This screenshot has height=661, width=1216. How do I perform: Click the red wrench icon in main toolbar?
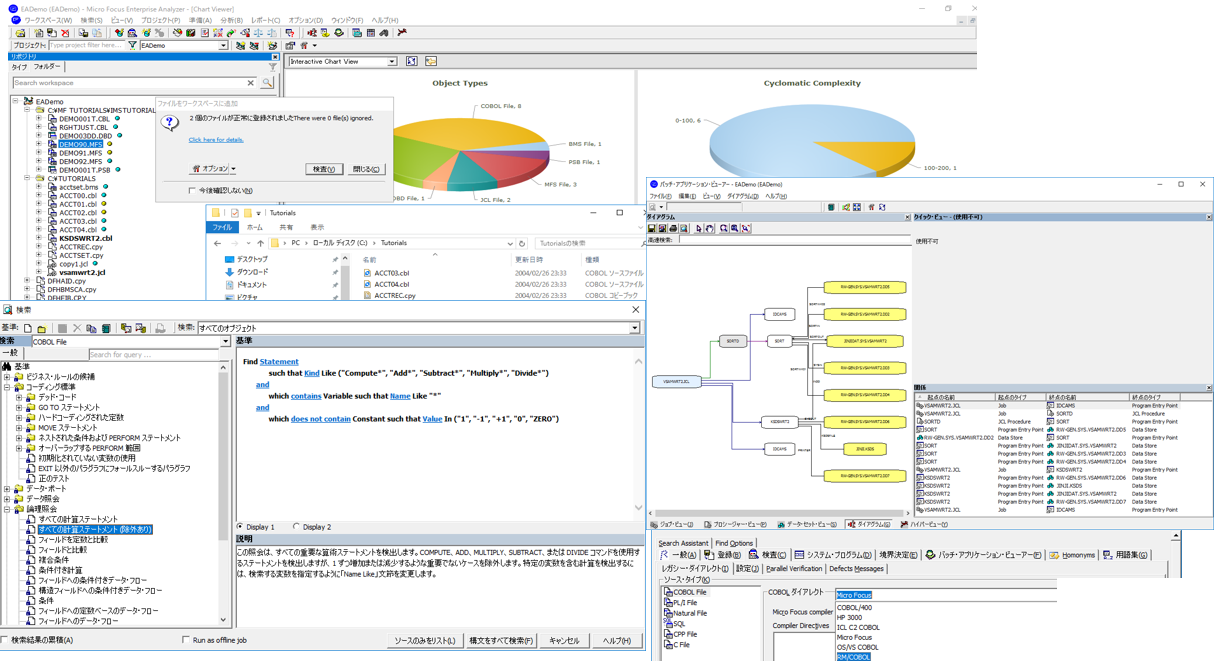402,33
